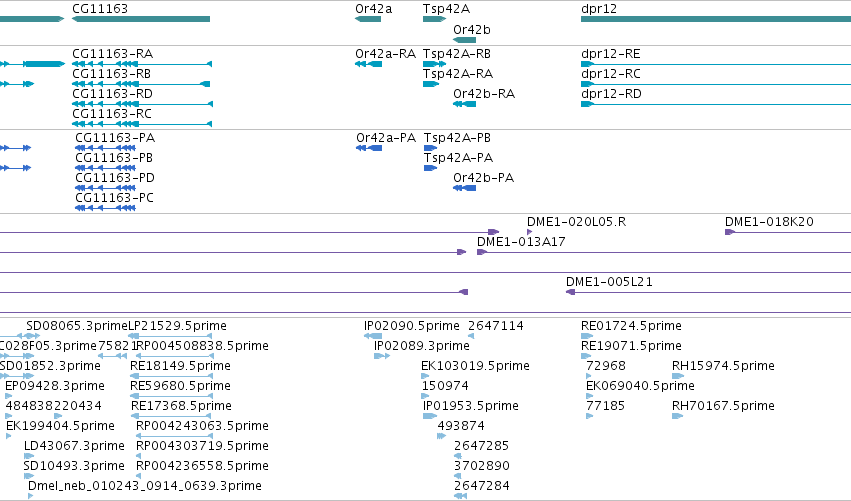Click protein CG11163-PD label
This screenshot has width=851, height=501.
pos(115,178)
